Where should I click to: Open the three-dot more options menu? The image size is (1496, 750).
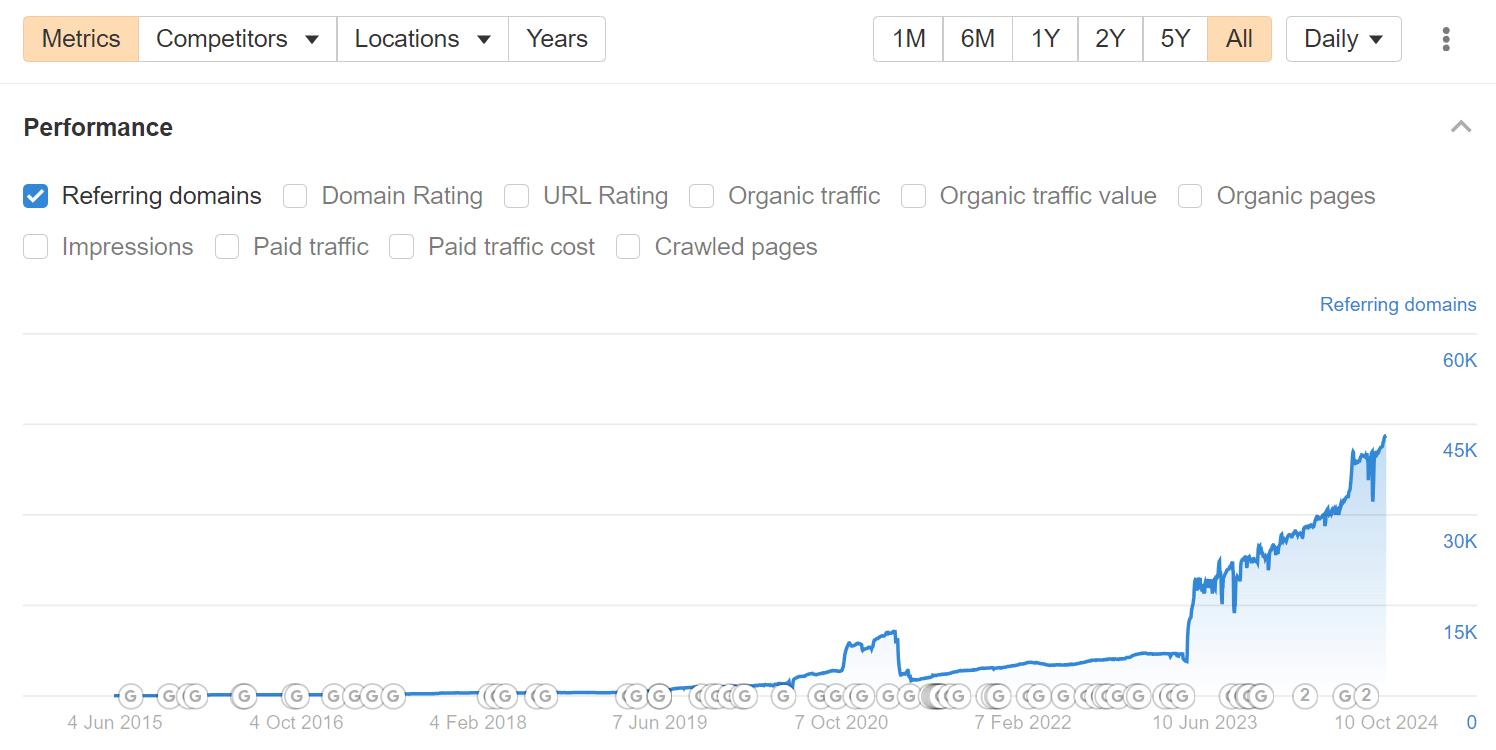click(x=1446, y=39)
